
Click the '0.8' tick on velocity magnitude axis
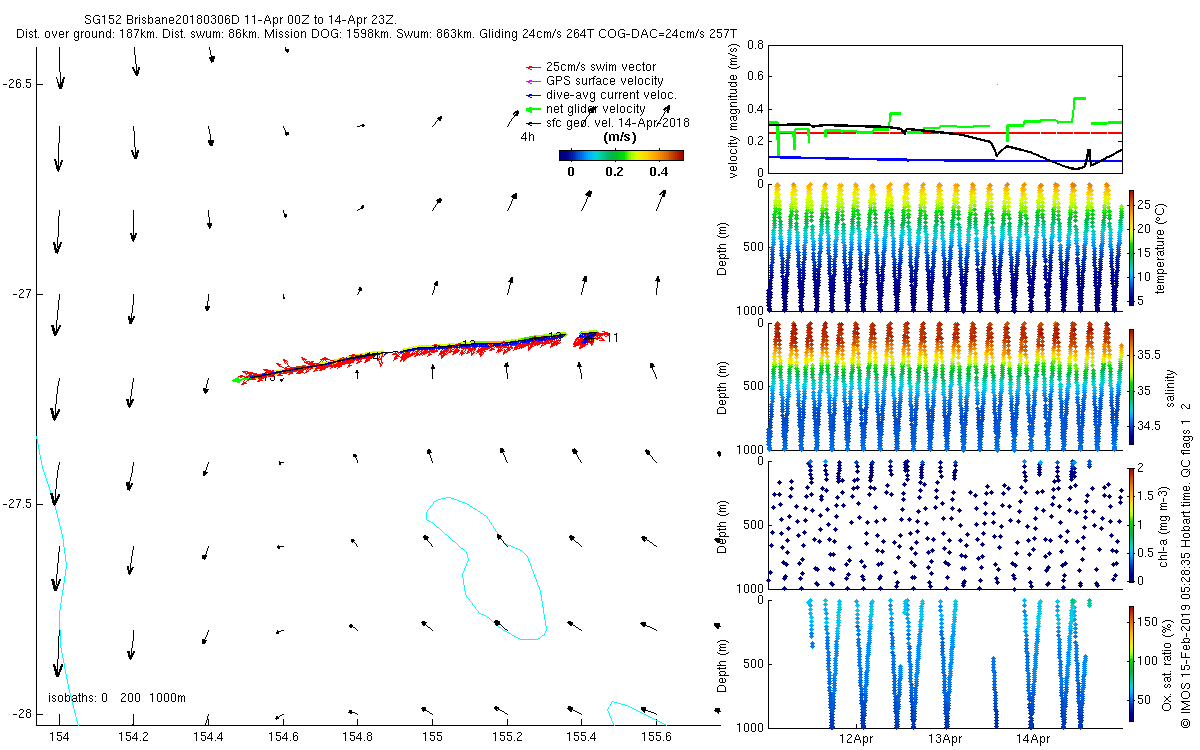click(x=756, y=45)
